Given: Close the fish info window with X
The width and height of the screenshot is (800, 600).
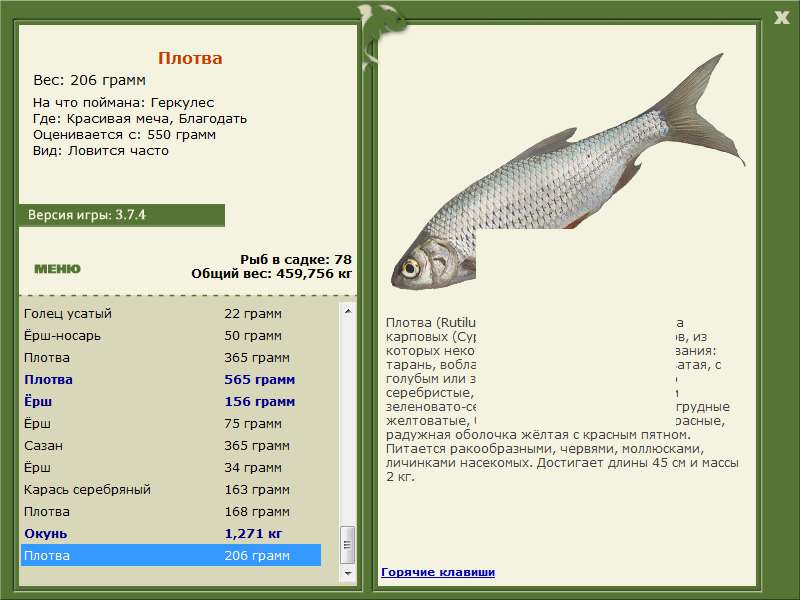Looking at the screenshot, I should pos(781,18).
